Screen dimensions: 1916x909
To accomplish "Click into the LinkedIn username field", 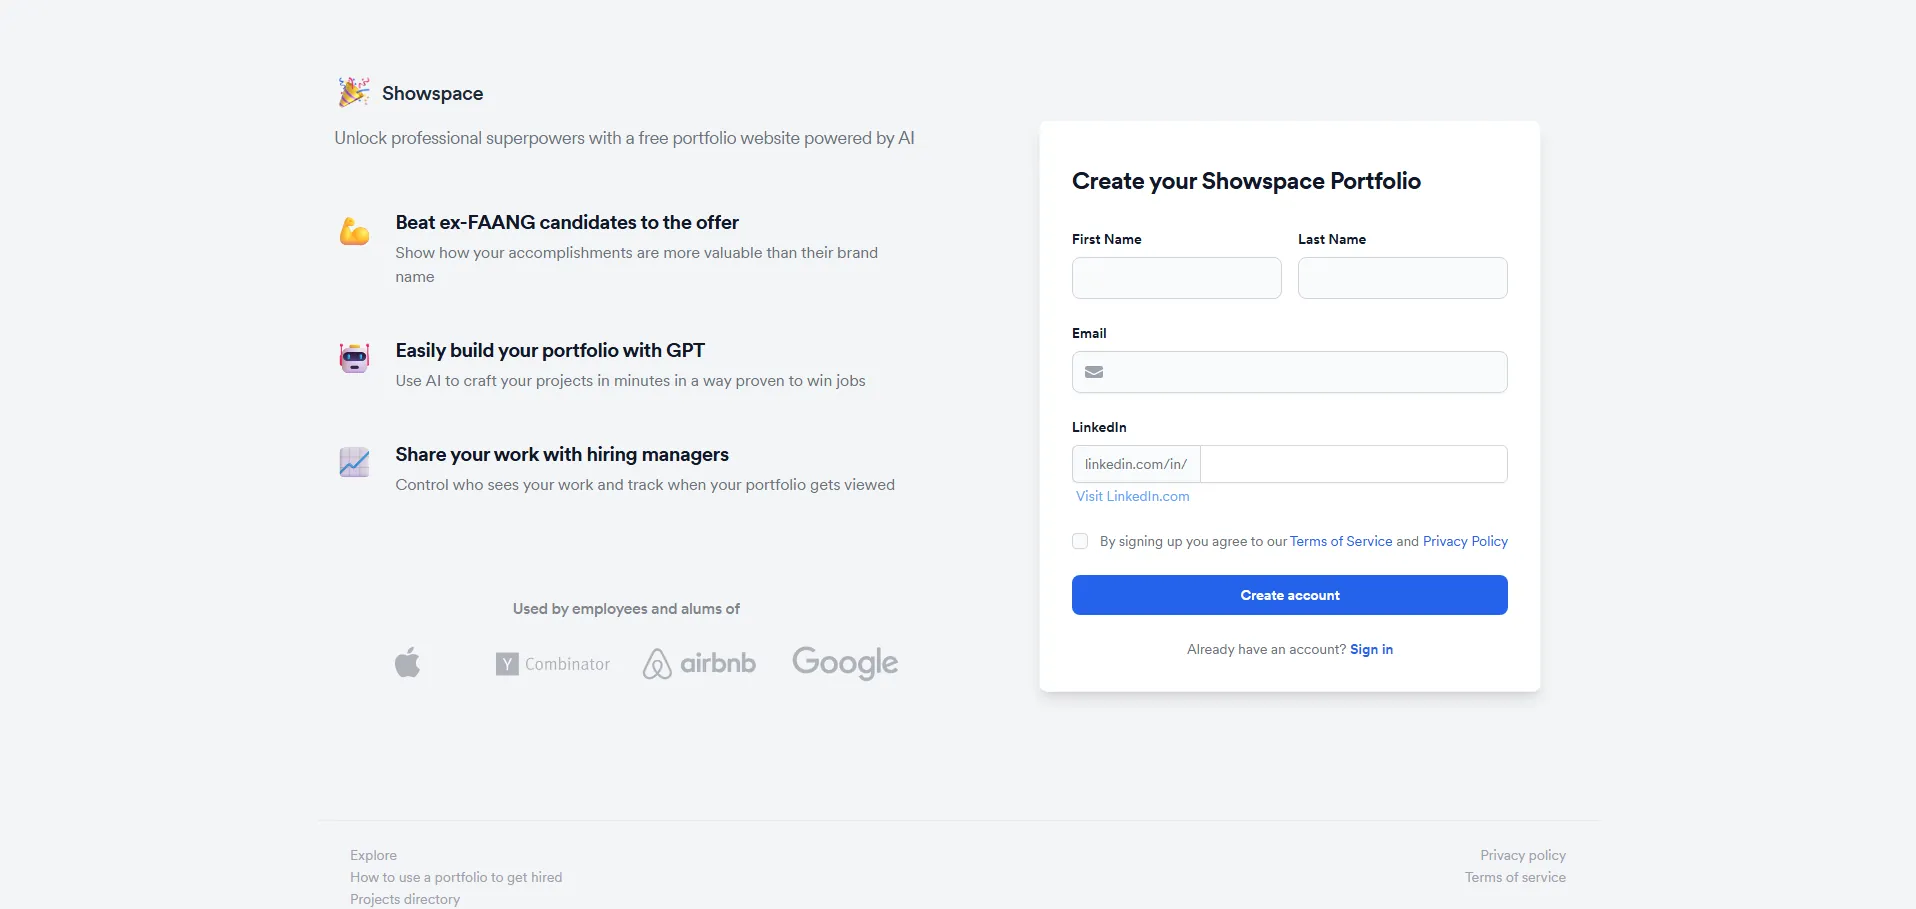I will click(x=1353, y=464).
